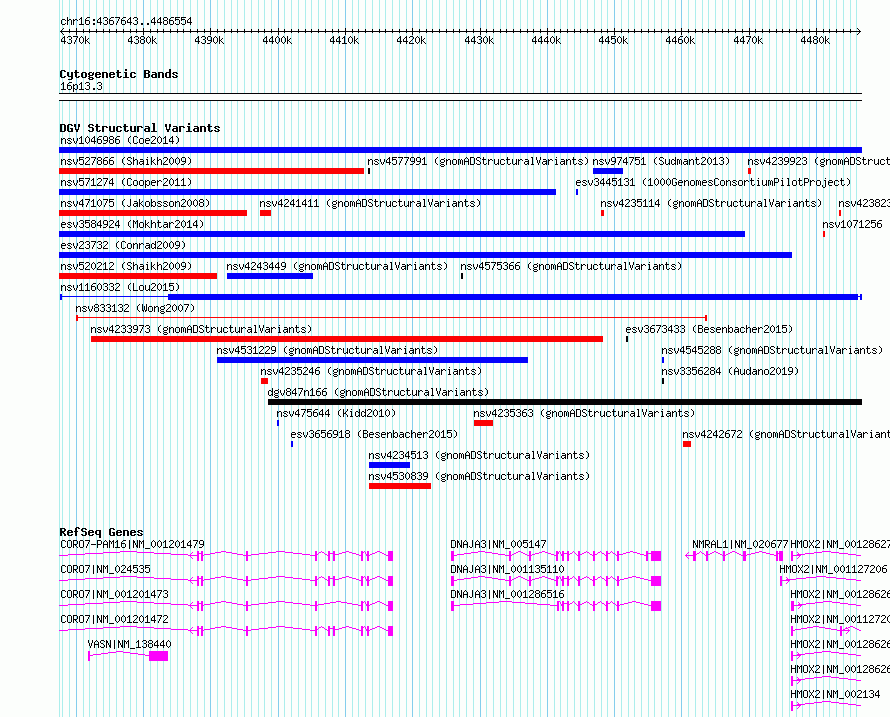Click the esv3584924 (Mokhtar2014) label
Screen dimensions: 890x717
(x=132, y=224)
